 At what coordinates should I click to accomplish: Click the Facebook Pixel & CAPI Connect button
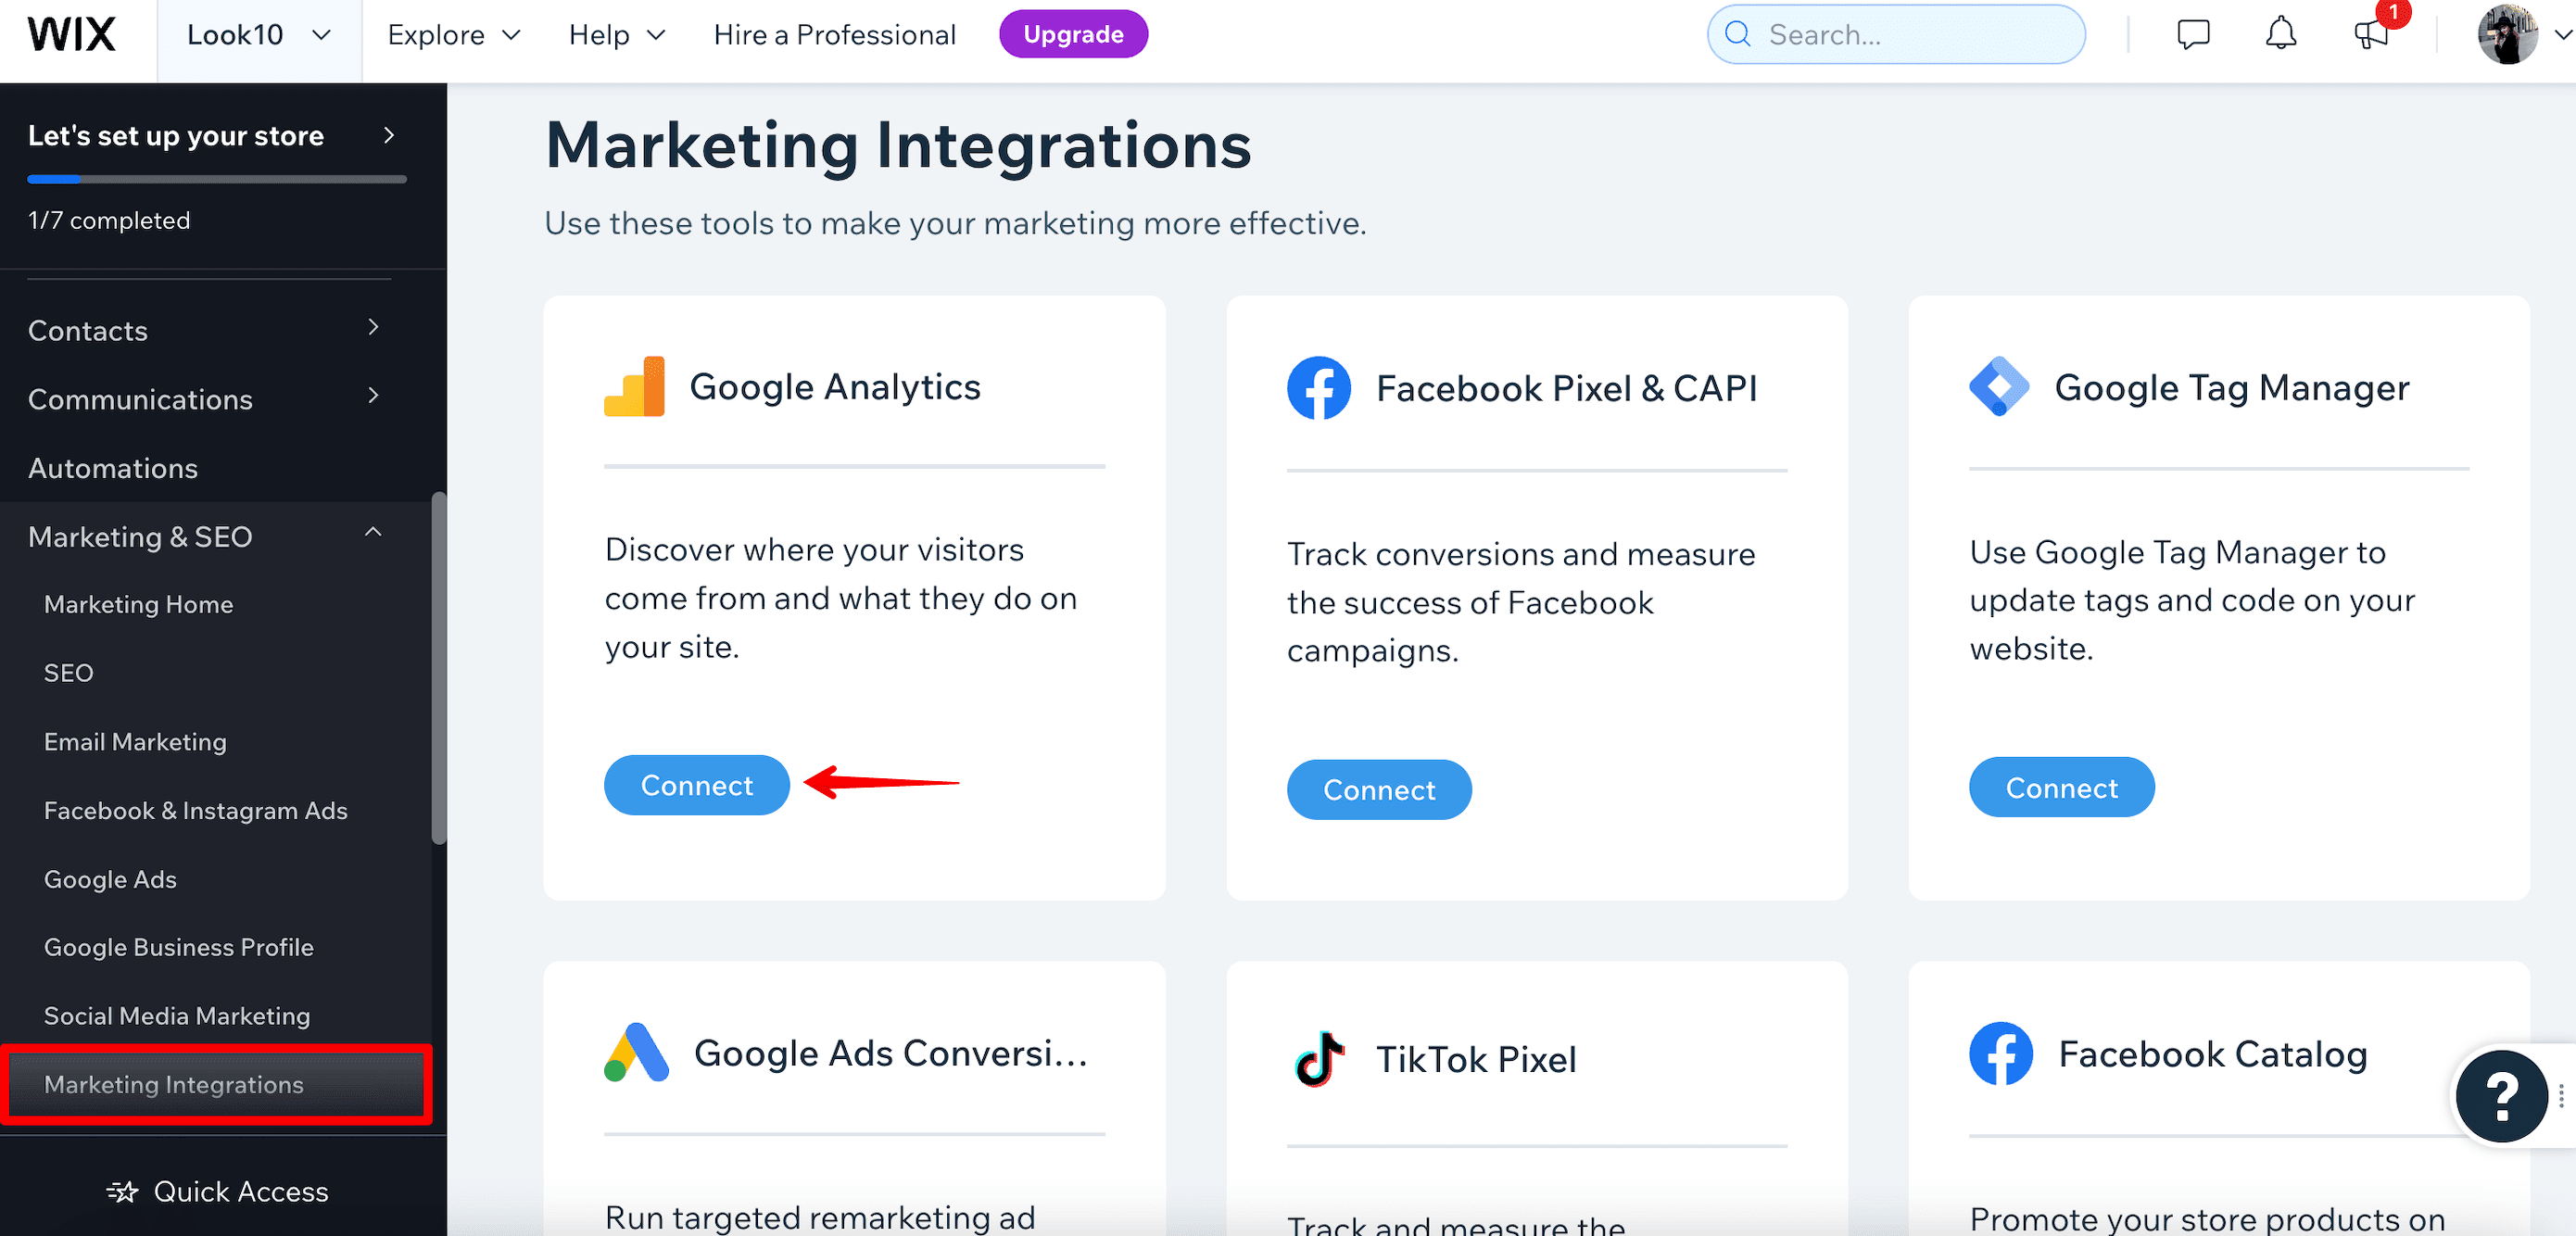pos(1379,788)
